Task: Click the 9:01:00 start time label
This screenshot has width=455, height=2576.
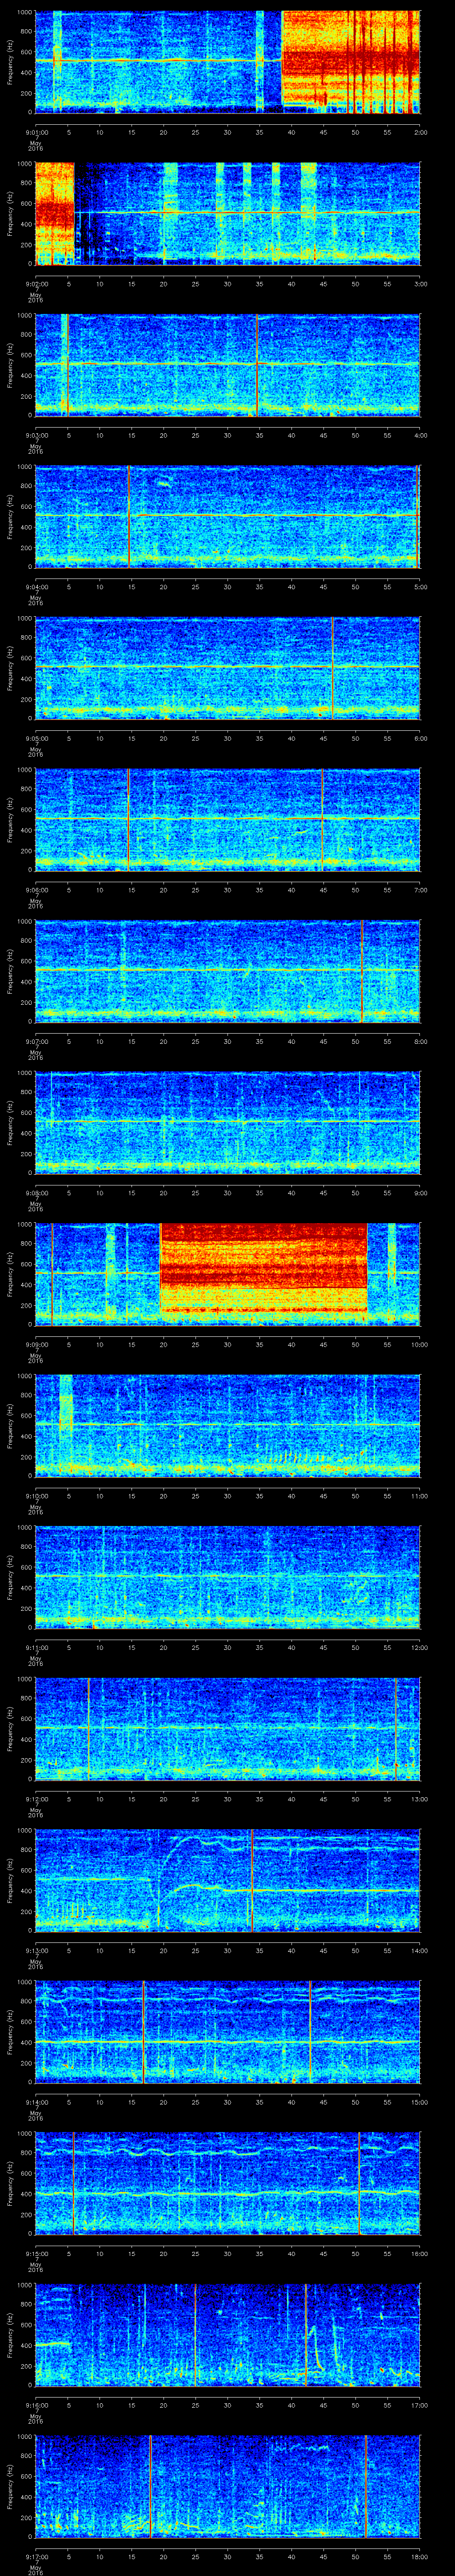Action: (x=37, y=132)
